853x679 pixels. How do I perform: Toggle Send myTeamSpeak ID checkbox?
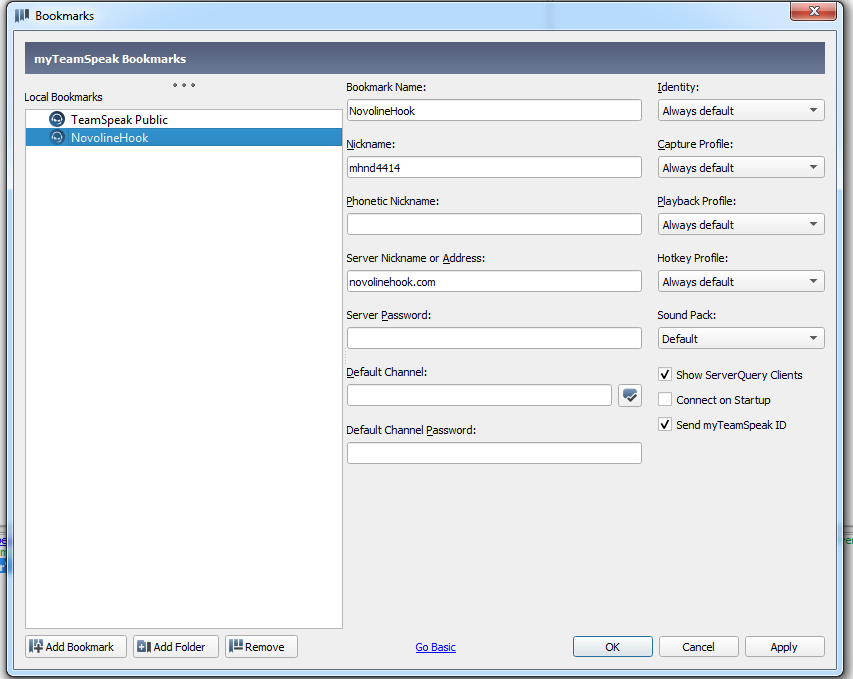coord(665,424)
